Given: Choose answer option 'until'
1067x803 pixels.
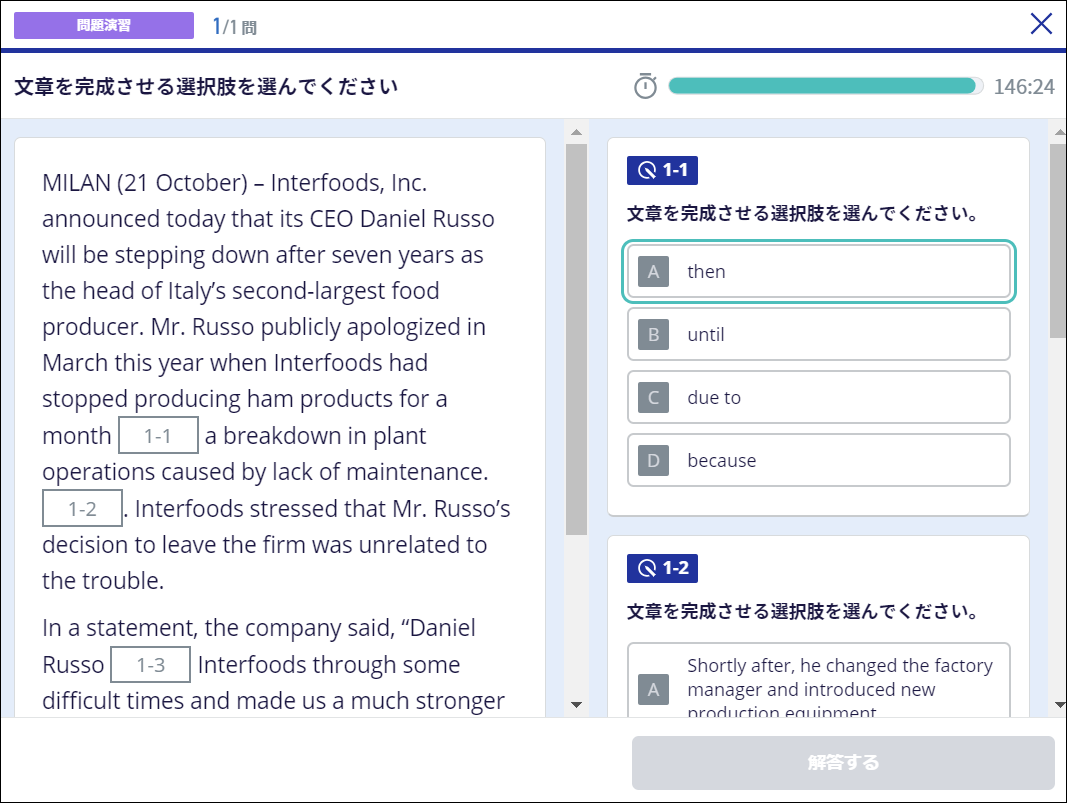Looking at the screenshot, I should (x=818, y=335).
